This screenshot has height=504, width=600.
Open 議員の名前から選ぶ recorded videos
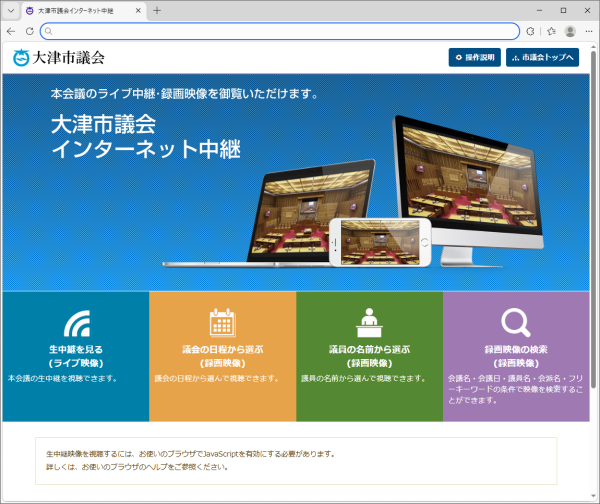pyautogui.click(x=369, y=356)
